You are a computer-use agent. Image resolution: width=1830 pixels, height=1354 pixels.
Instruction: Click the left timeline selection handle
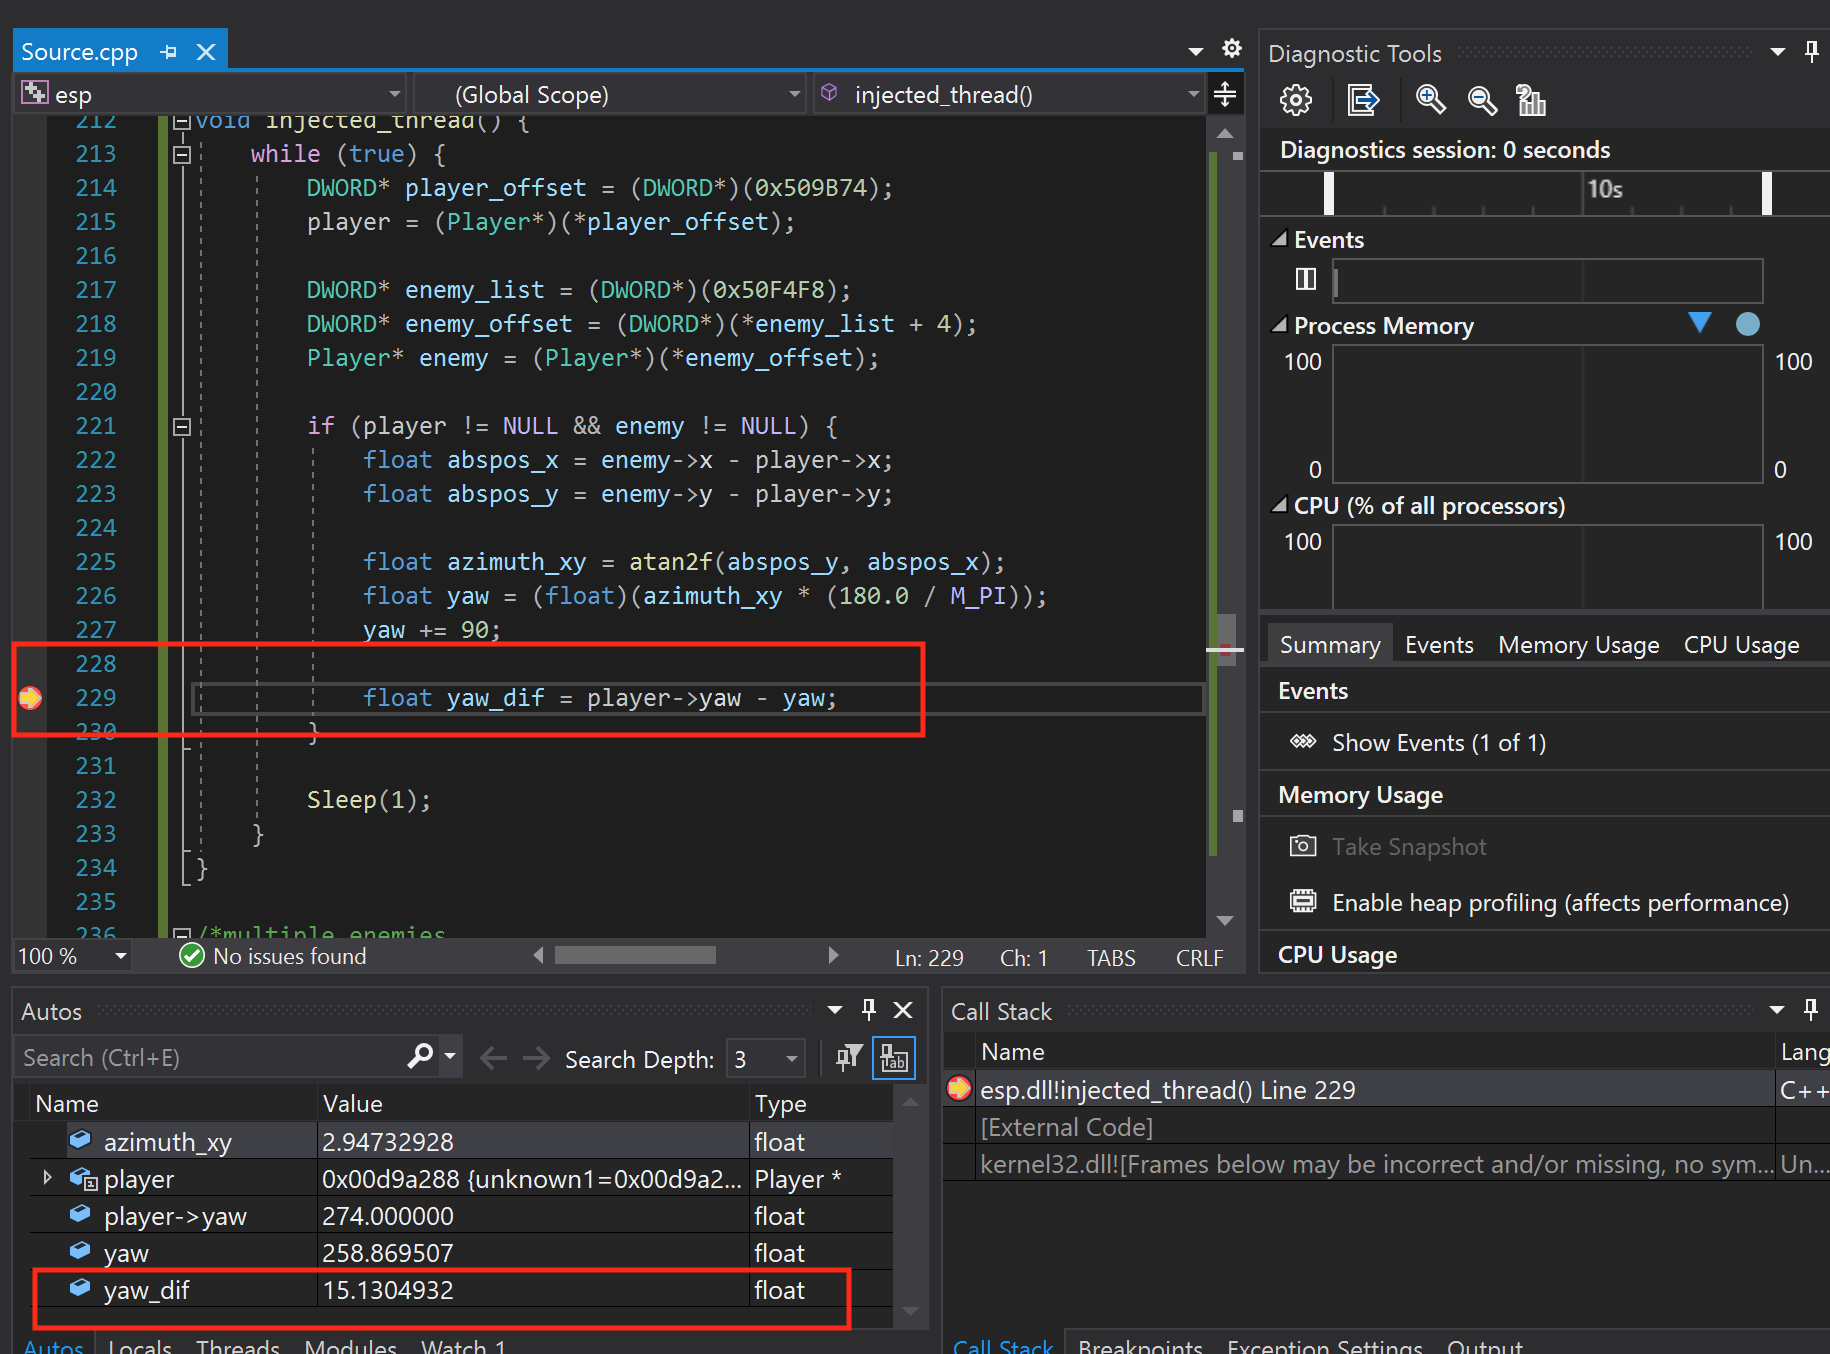coord(1329,193)
